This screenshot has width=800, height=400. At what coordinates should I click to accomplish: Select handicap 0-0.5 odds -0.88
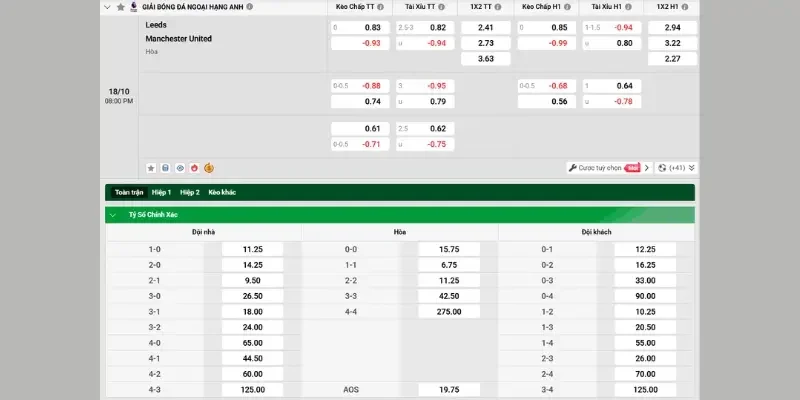click(360, 86)
